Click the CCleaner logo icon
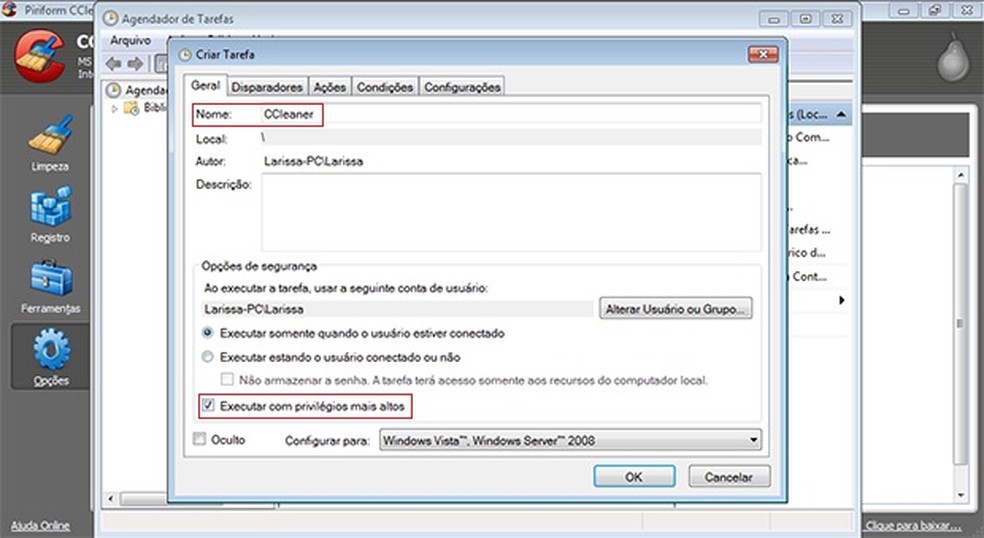This screenshot has height=538, width=984. click(x=40, y=56)
